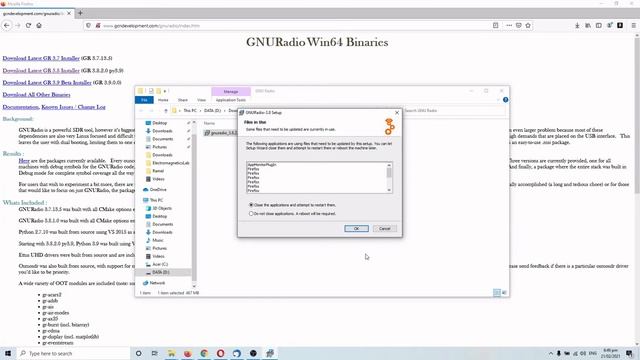Open the Home tab in File Explorer

click(163, 100)
